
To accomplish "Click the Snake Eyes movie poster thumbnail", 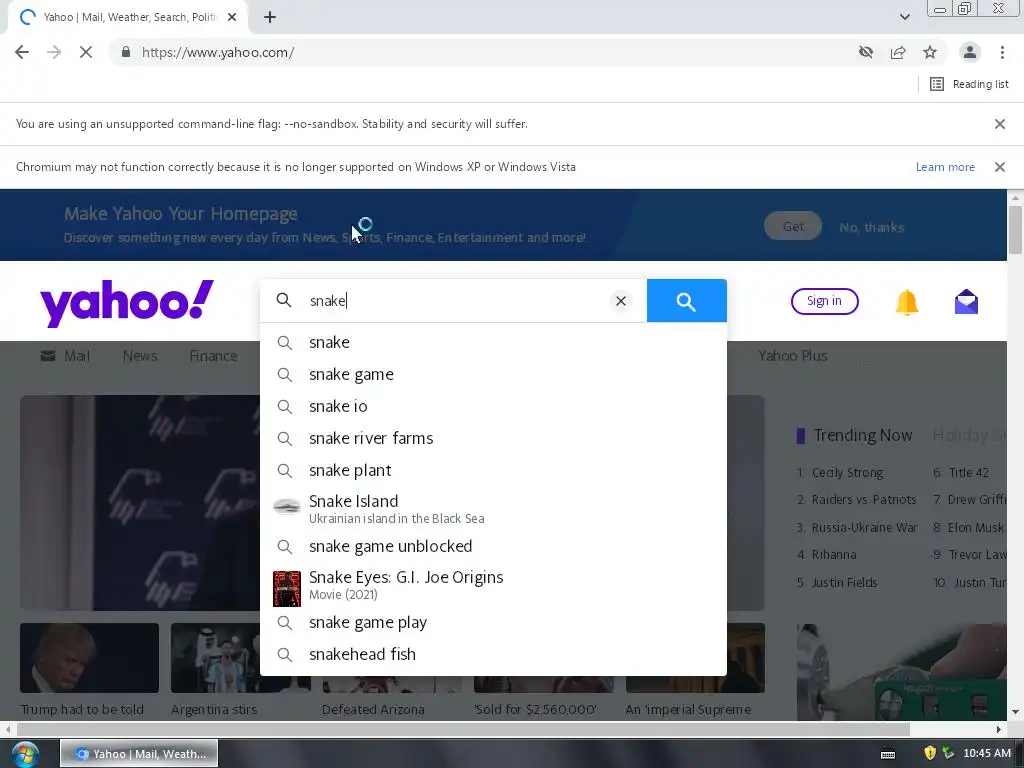I will coord(287,588).
